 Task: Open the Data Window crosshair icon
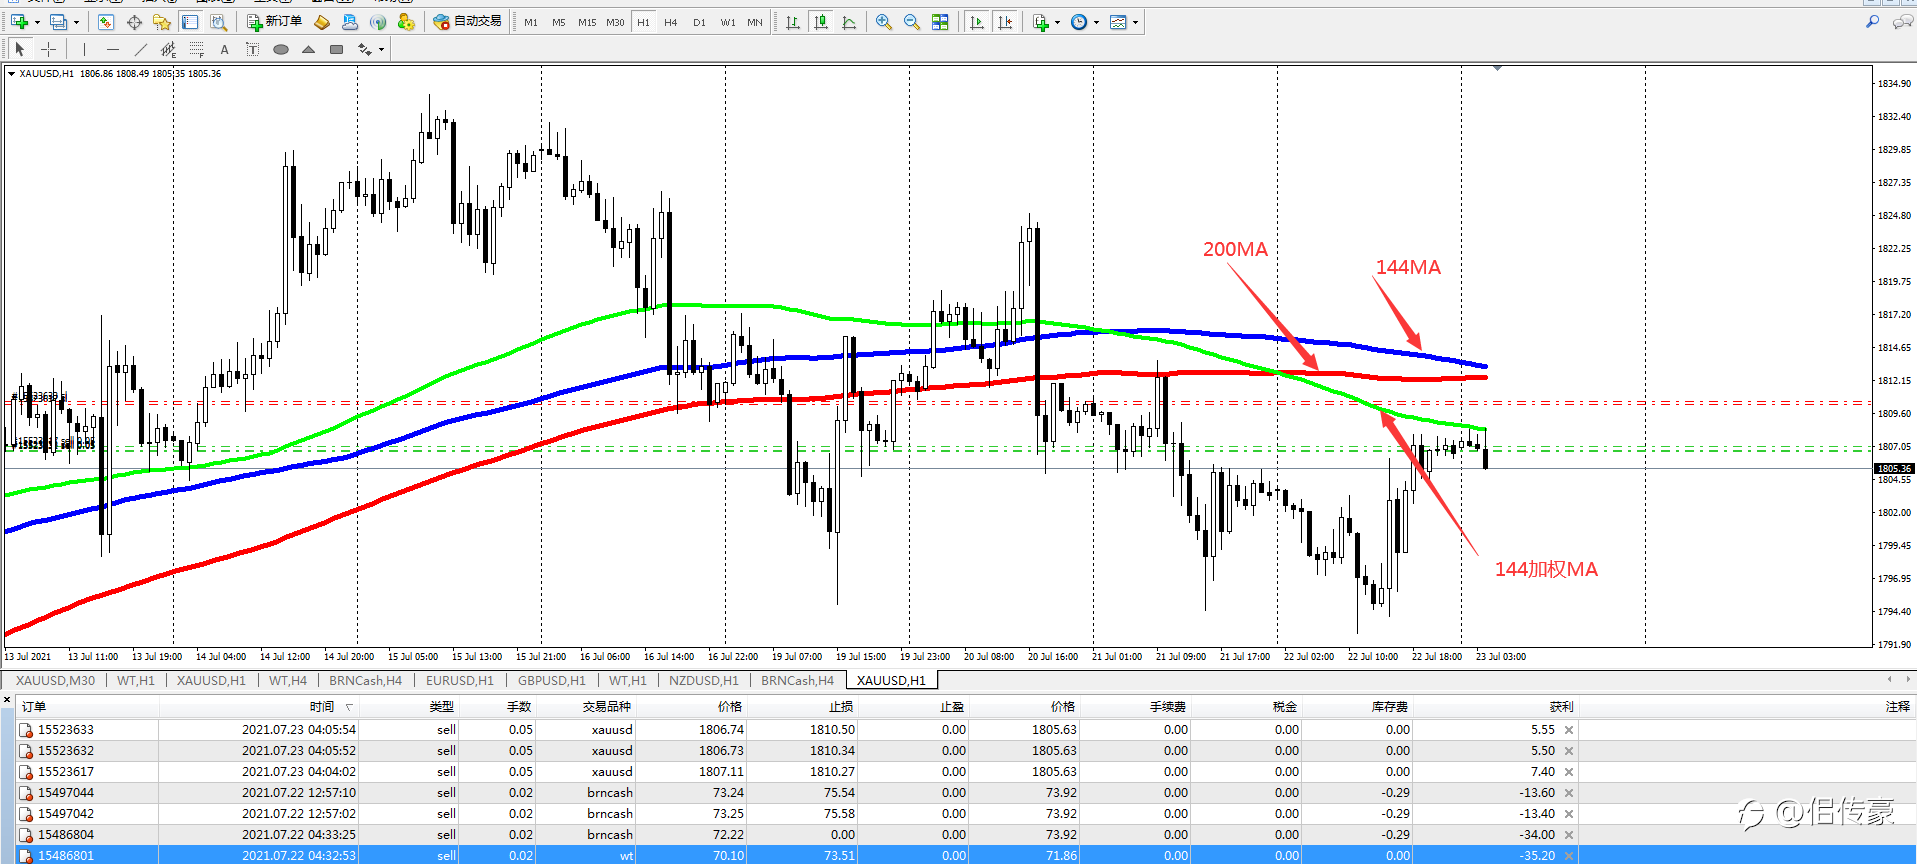pos(134,22)
